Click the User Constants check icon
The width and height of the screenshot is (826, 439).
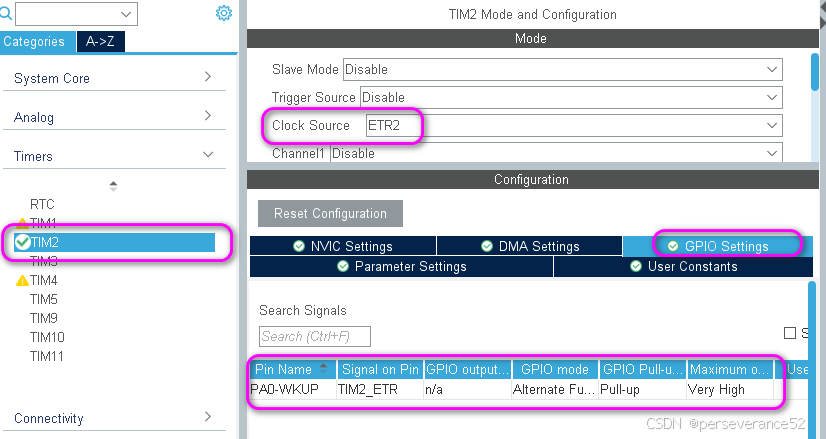(637, 267)
